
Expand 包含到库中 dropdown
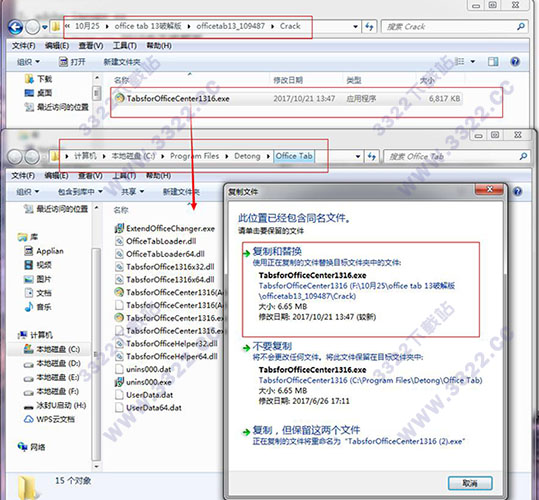coord(80,191)
